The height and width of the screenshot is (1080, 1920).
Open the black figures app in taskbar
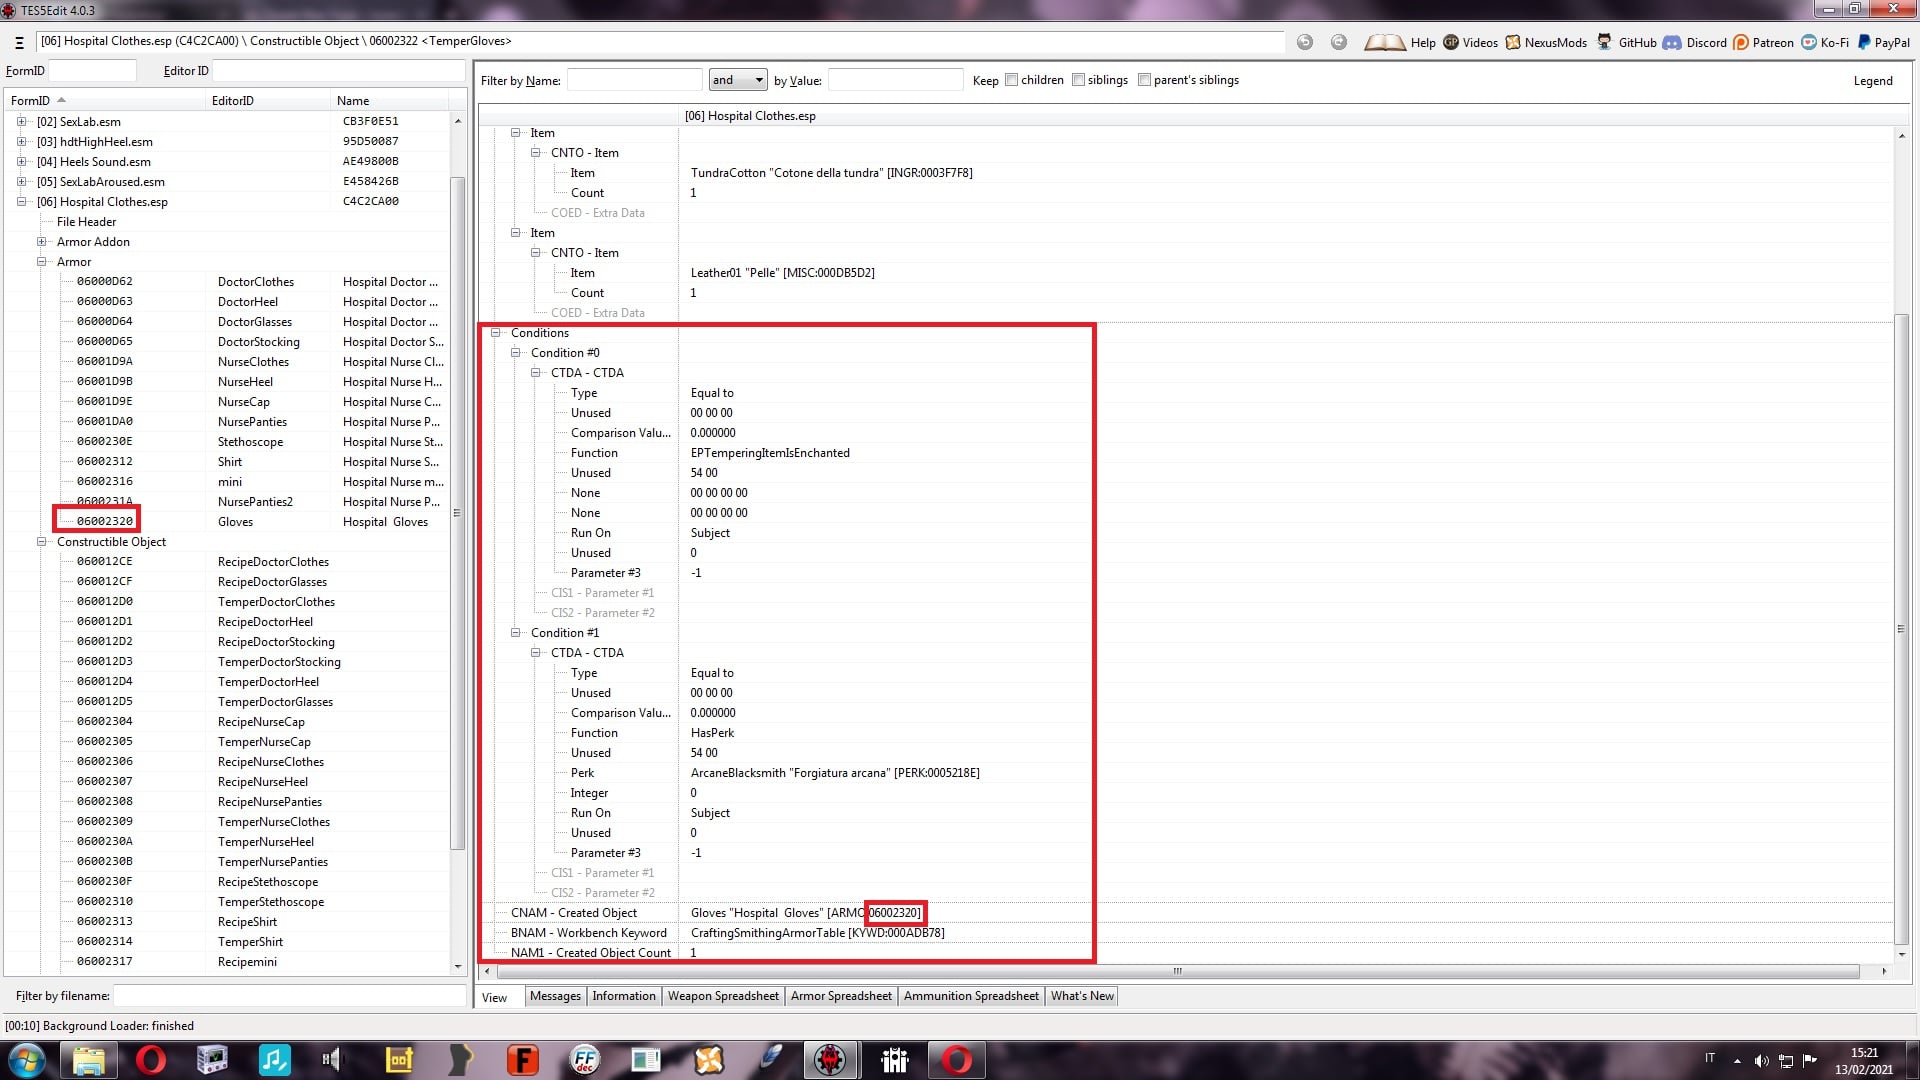pyautogui.click(x=894, y=1060)
